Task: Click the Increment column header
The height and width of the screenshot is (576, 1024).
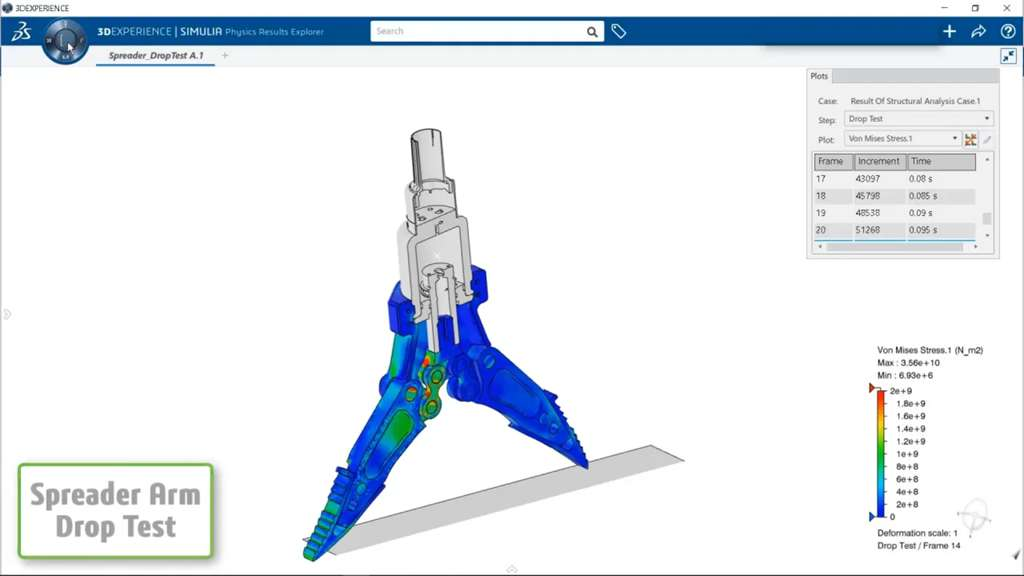Action: pyautogui.click(x=879, y=161)
